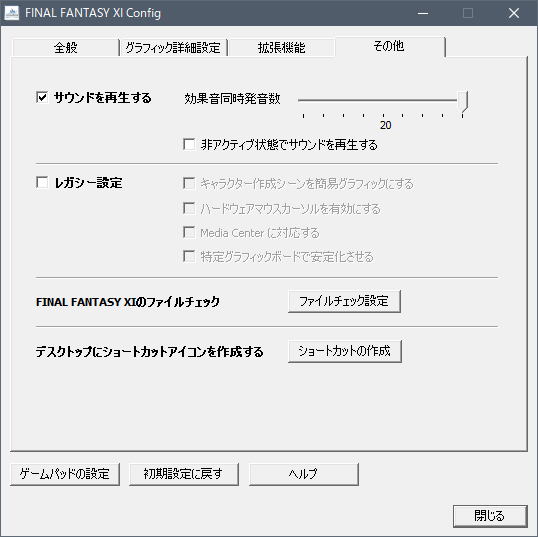Toggle キャラクター作成シーンを簡易グラフィックにする checkbox
Viewport: 538px width, 537px height.
189,184
